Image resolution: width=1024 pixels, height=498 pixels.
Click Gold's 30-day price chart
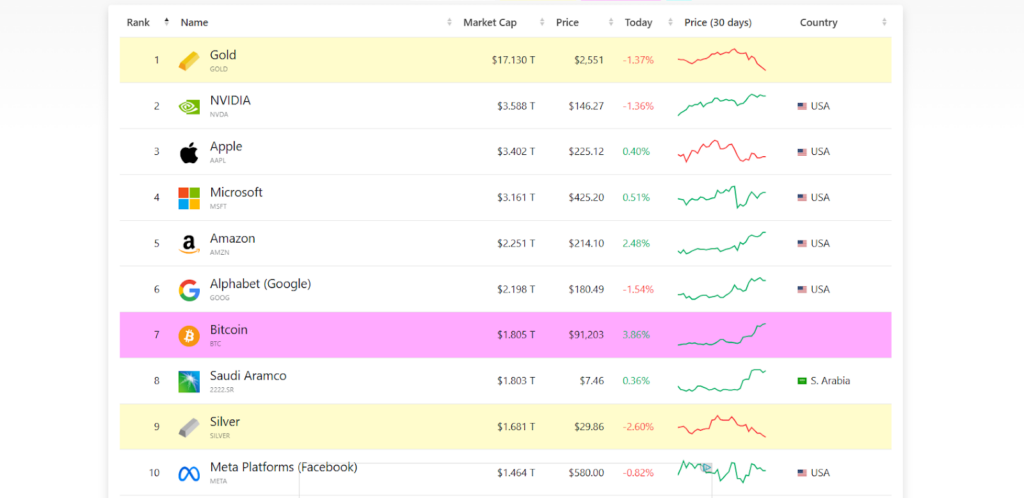[722, 59]
